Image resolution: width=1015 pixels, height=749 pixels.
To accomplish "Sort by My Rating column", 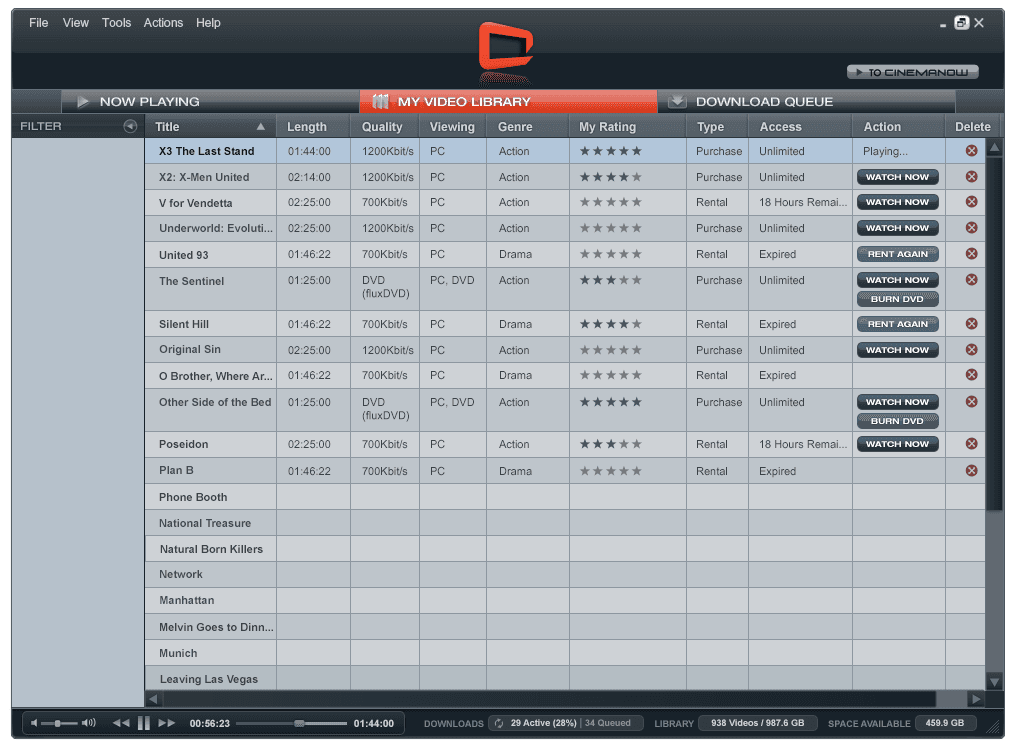I will 627,127.
